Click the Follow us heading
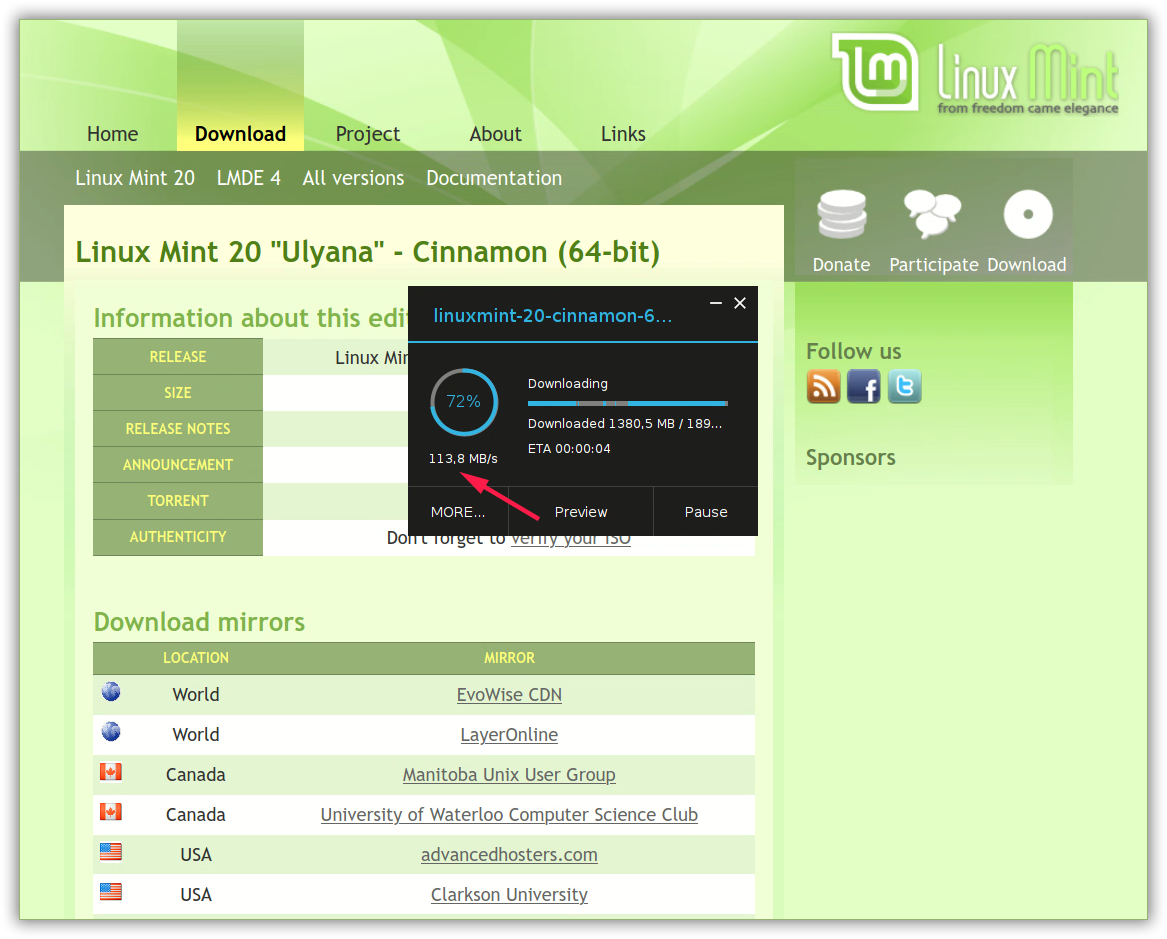Viewport: 1167px width, 939px height. [x=854, y=351]
